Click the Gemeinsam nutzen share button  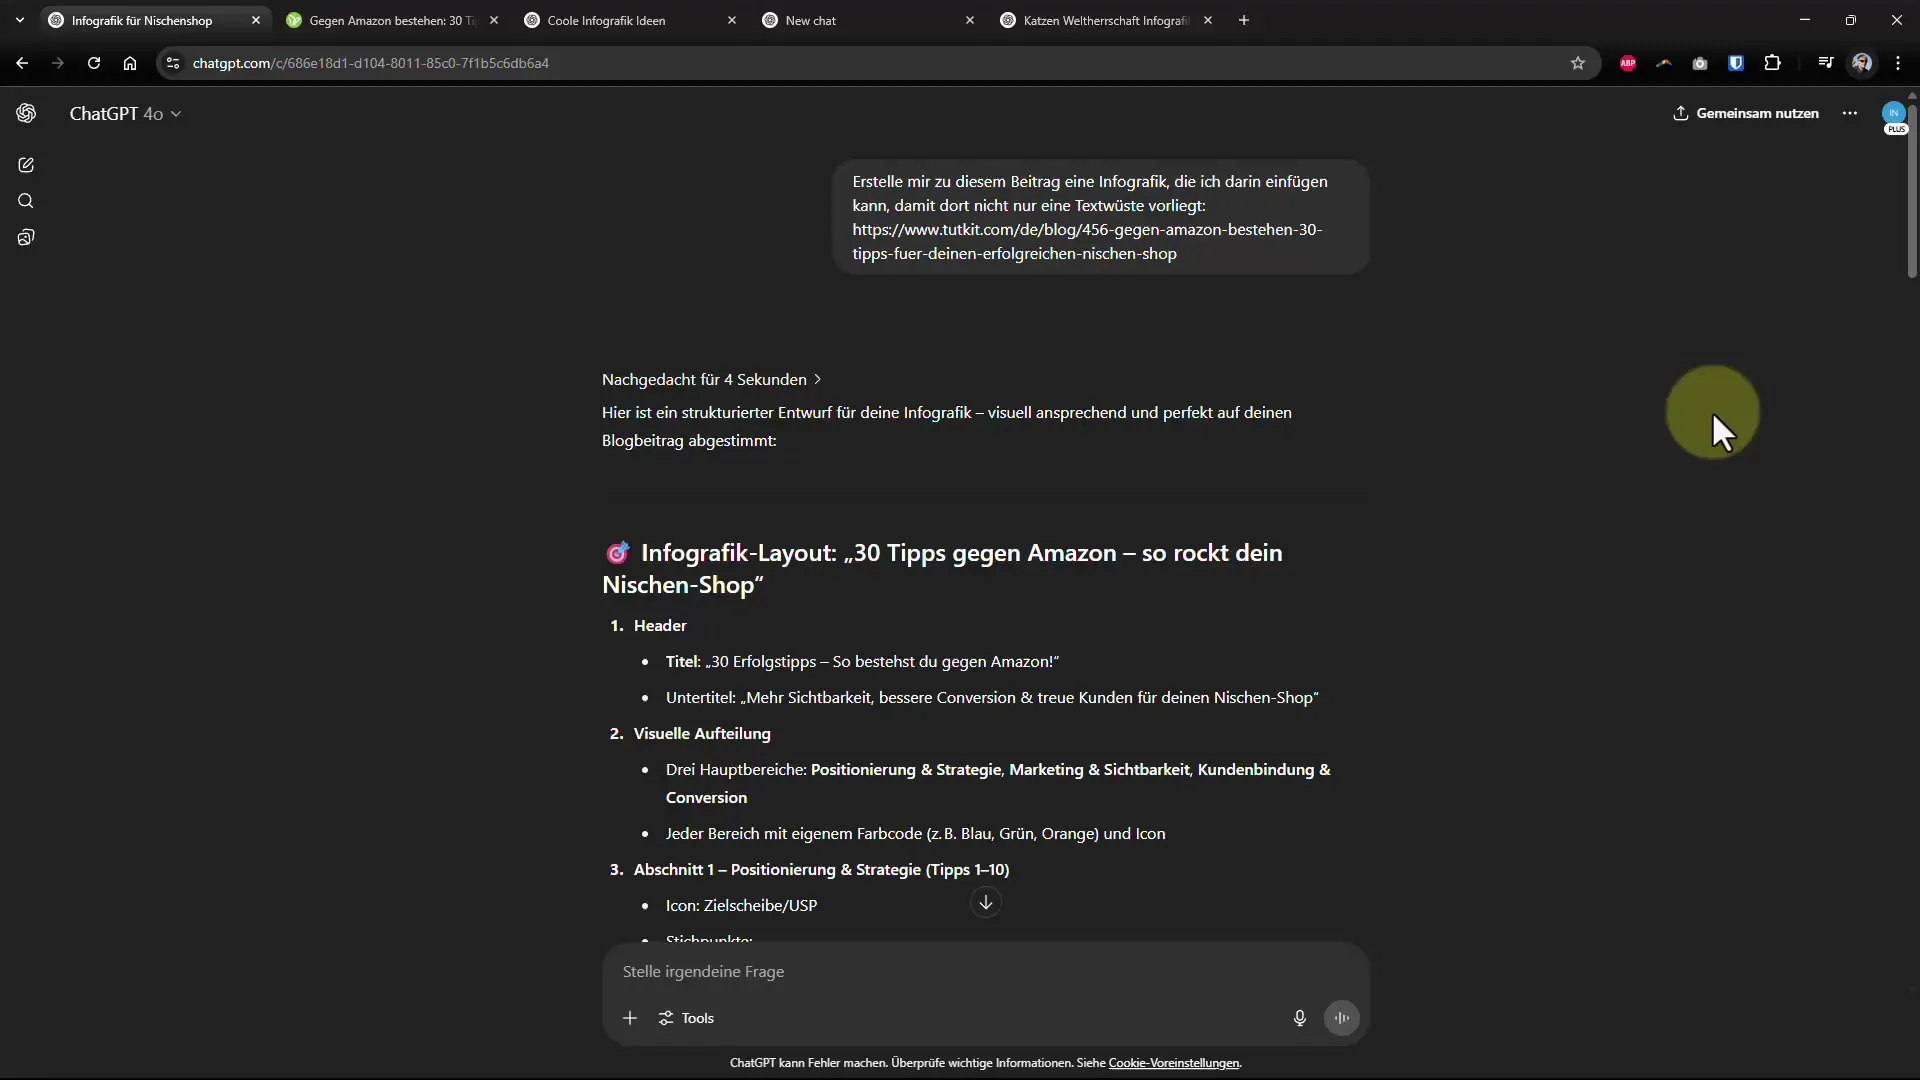tap(1746, 113)
